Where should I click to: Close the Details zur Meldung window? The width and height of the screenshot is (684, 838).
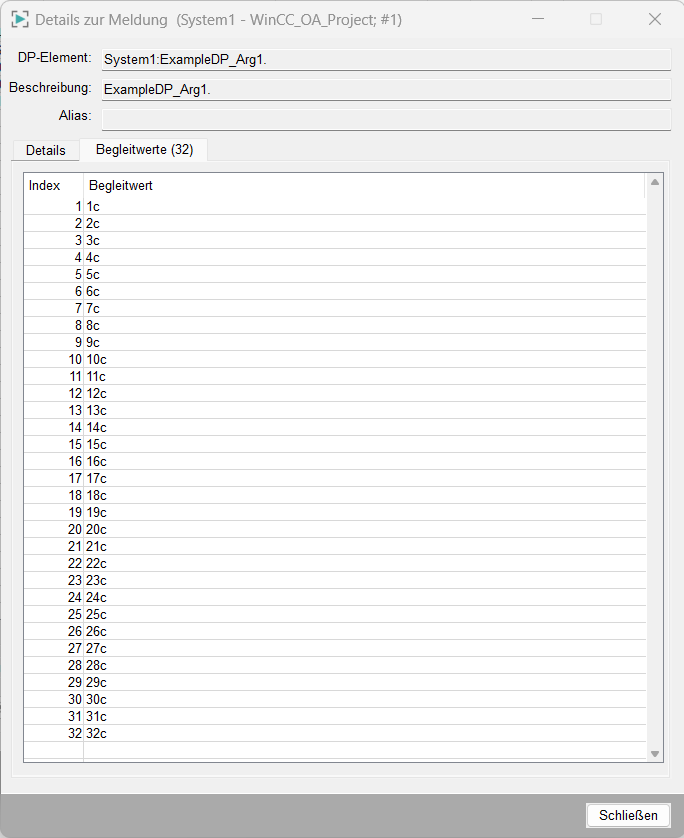[x=655, y=19]
